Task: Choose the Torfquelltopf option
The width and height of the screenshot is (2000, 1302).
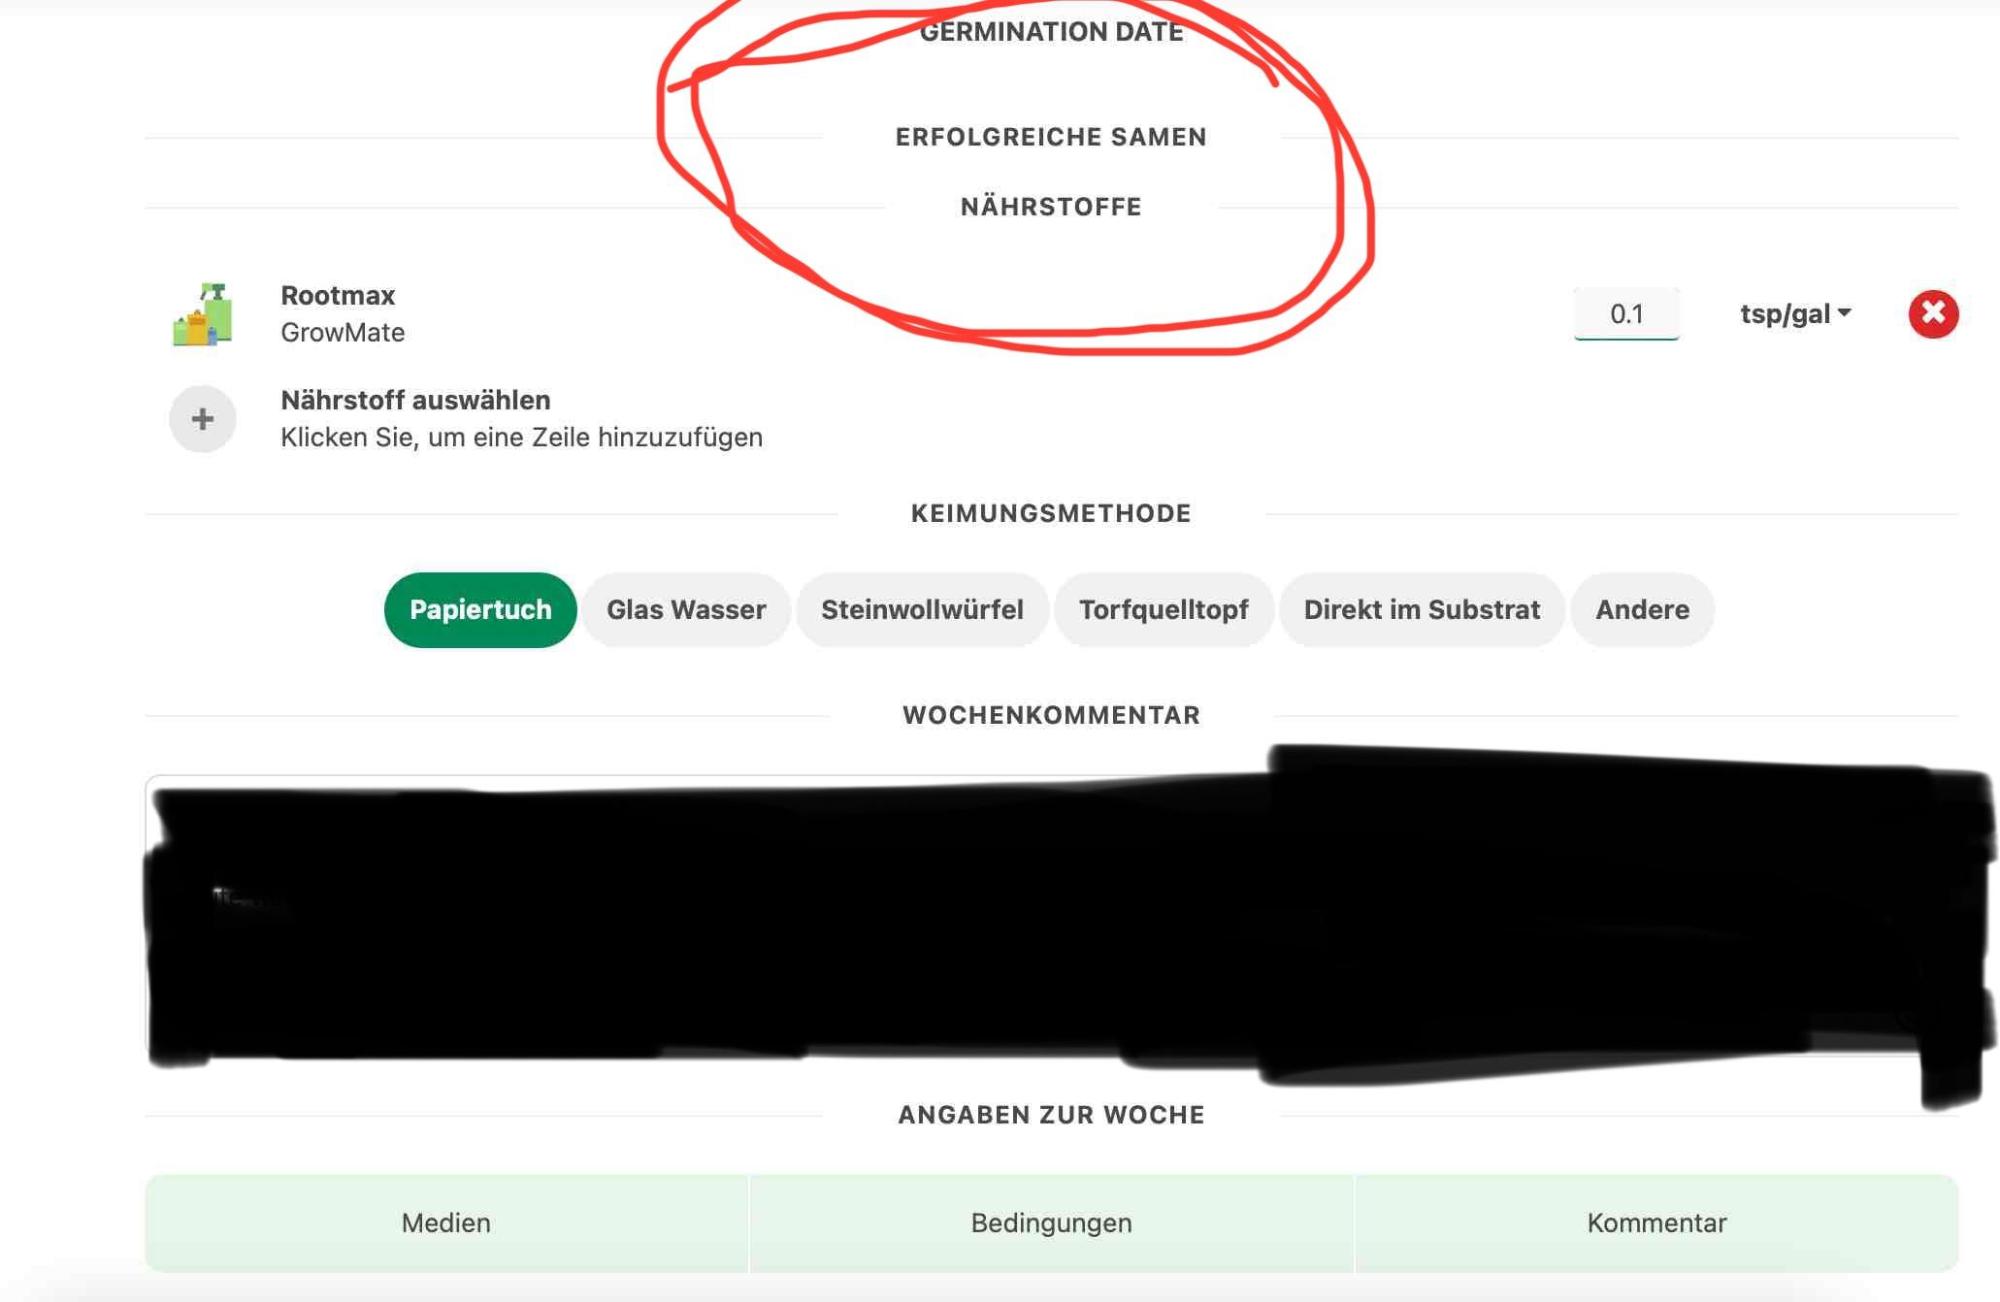Action: 1163,610
